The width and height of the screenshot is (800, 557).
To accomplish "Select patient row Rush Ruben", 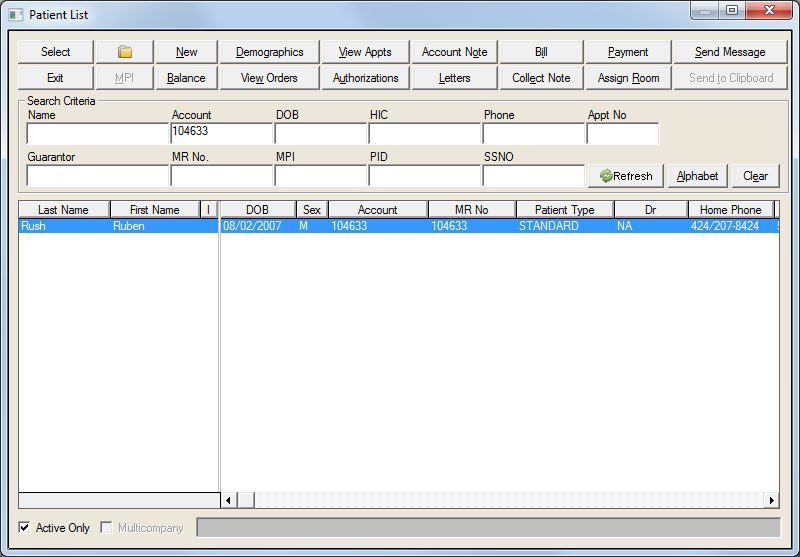I will [x=118, y=226].
